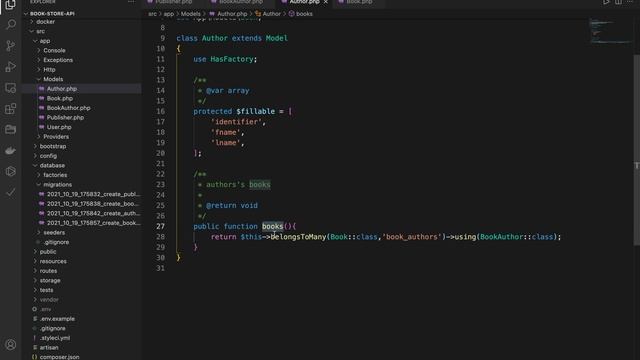Screen dimensions: 640x360
Task: Click the Author class breadcrumb
Action: tap(271, 14)
